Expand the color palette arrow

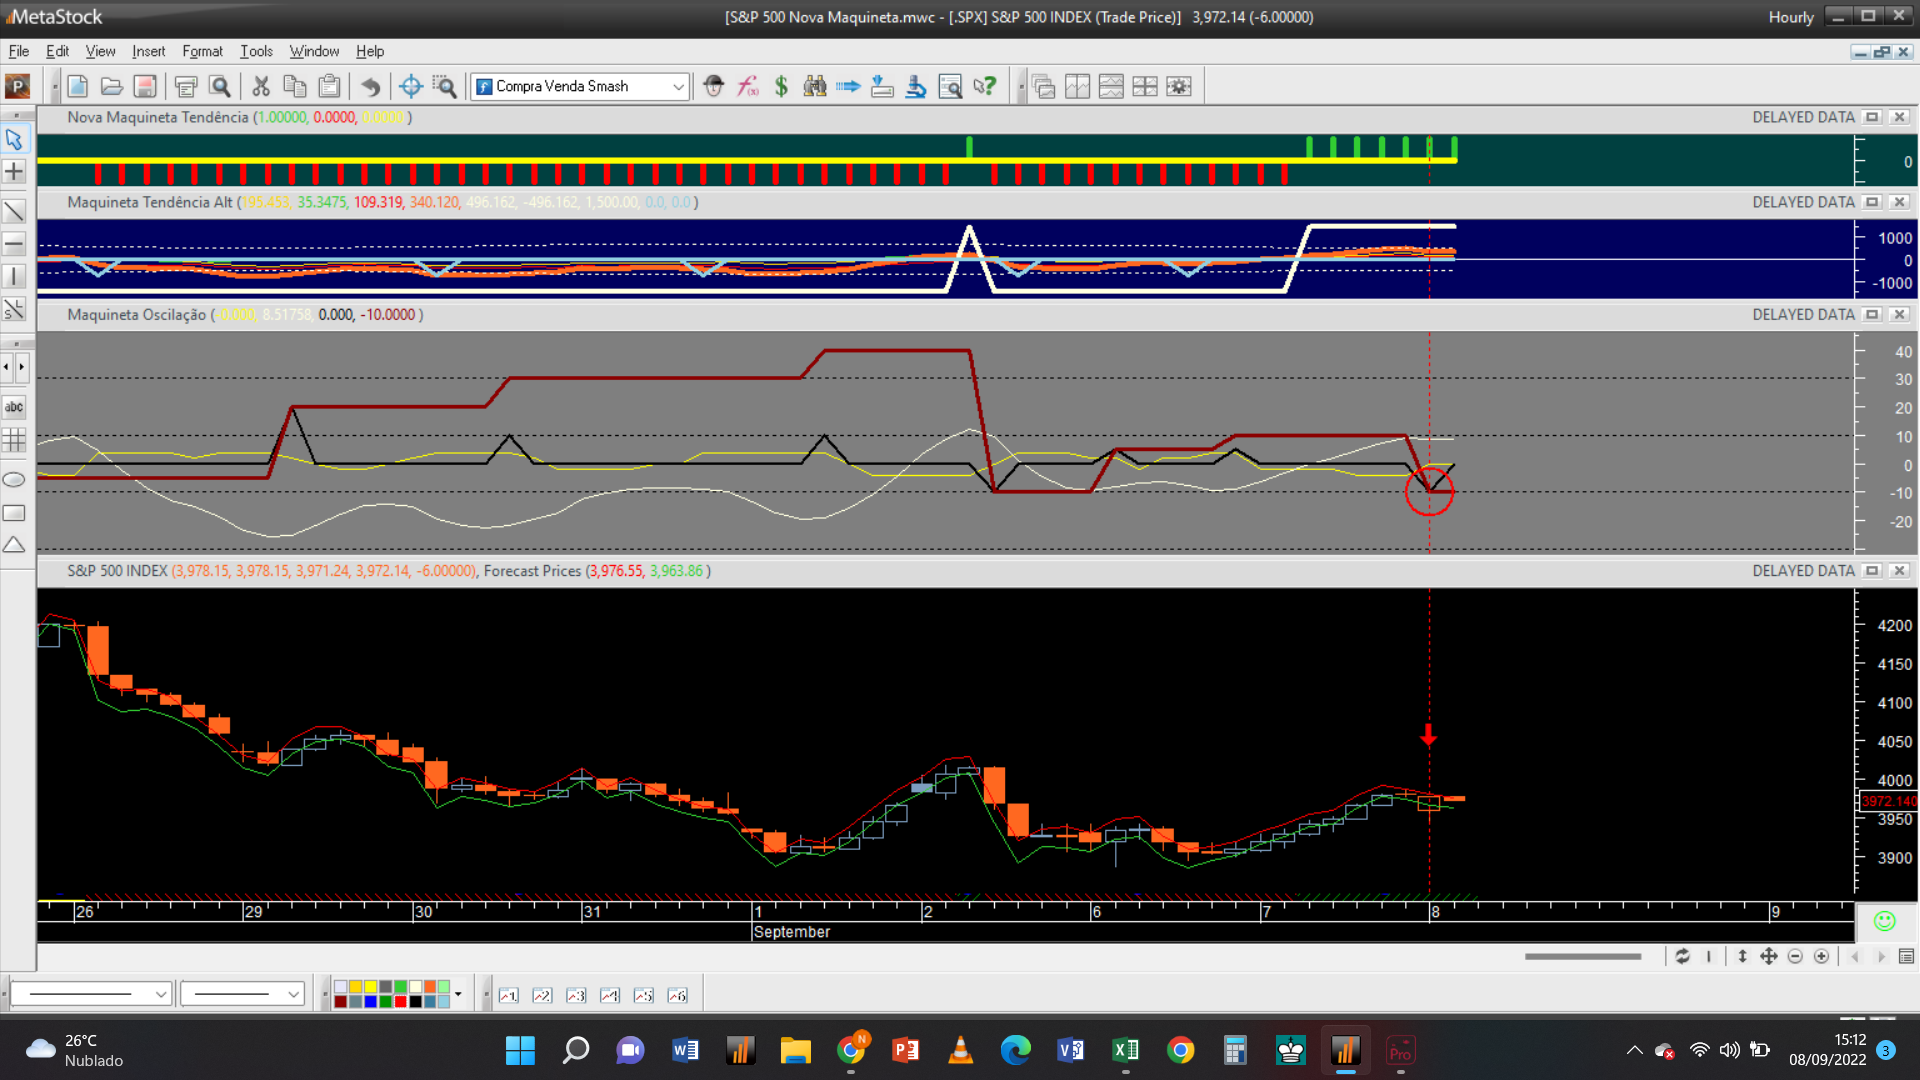[x=458, y=994]
